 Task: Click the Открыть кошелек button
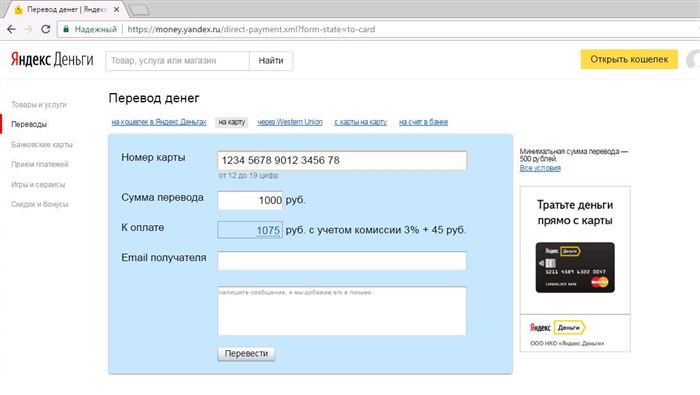[x=629, y=59]
